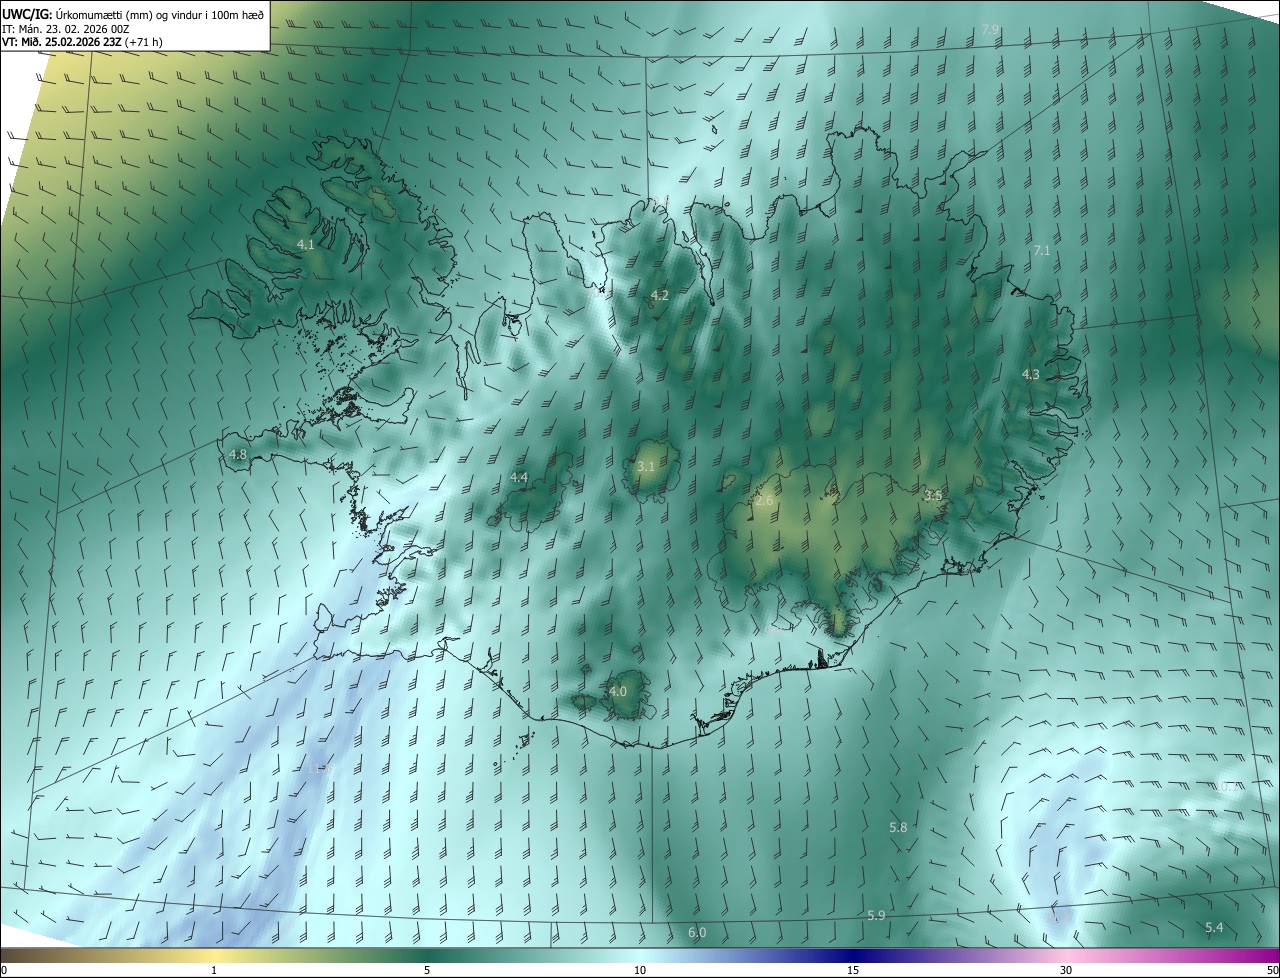
Task: Click the 7.1 value label on the map
Action: pos(1042,250)
